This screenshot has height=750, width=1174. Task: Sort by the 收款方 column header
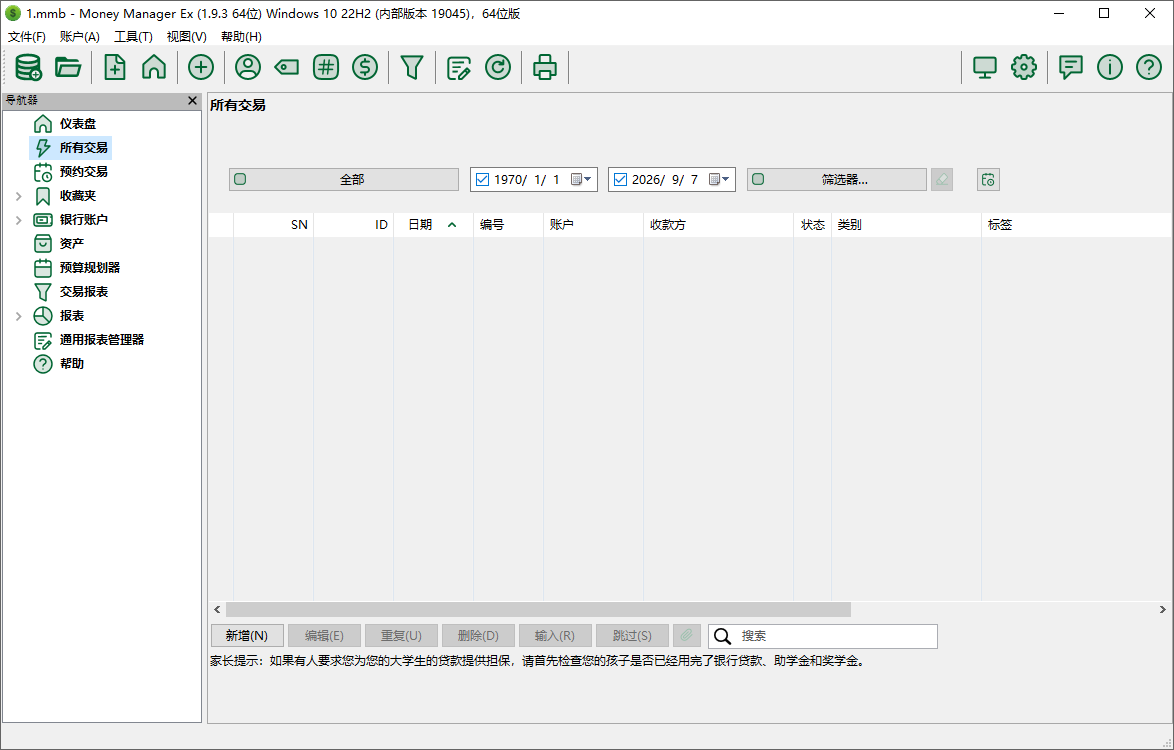point(718,225)
